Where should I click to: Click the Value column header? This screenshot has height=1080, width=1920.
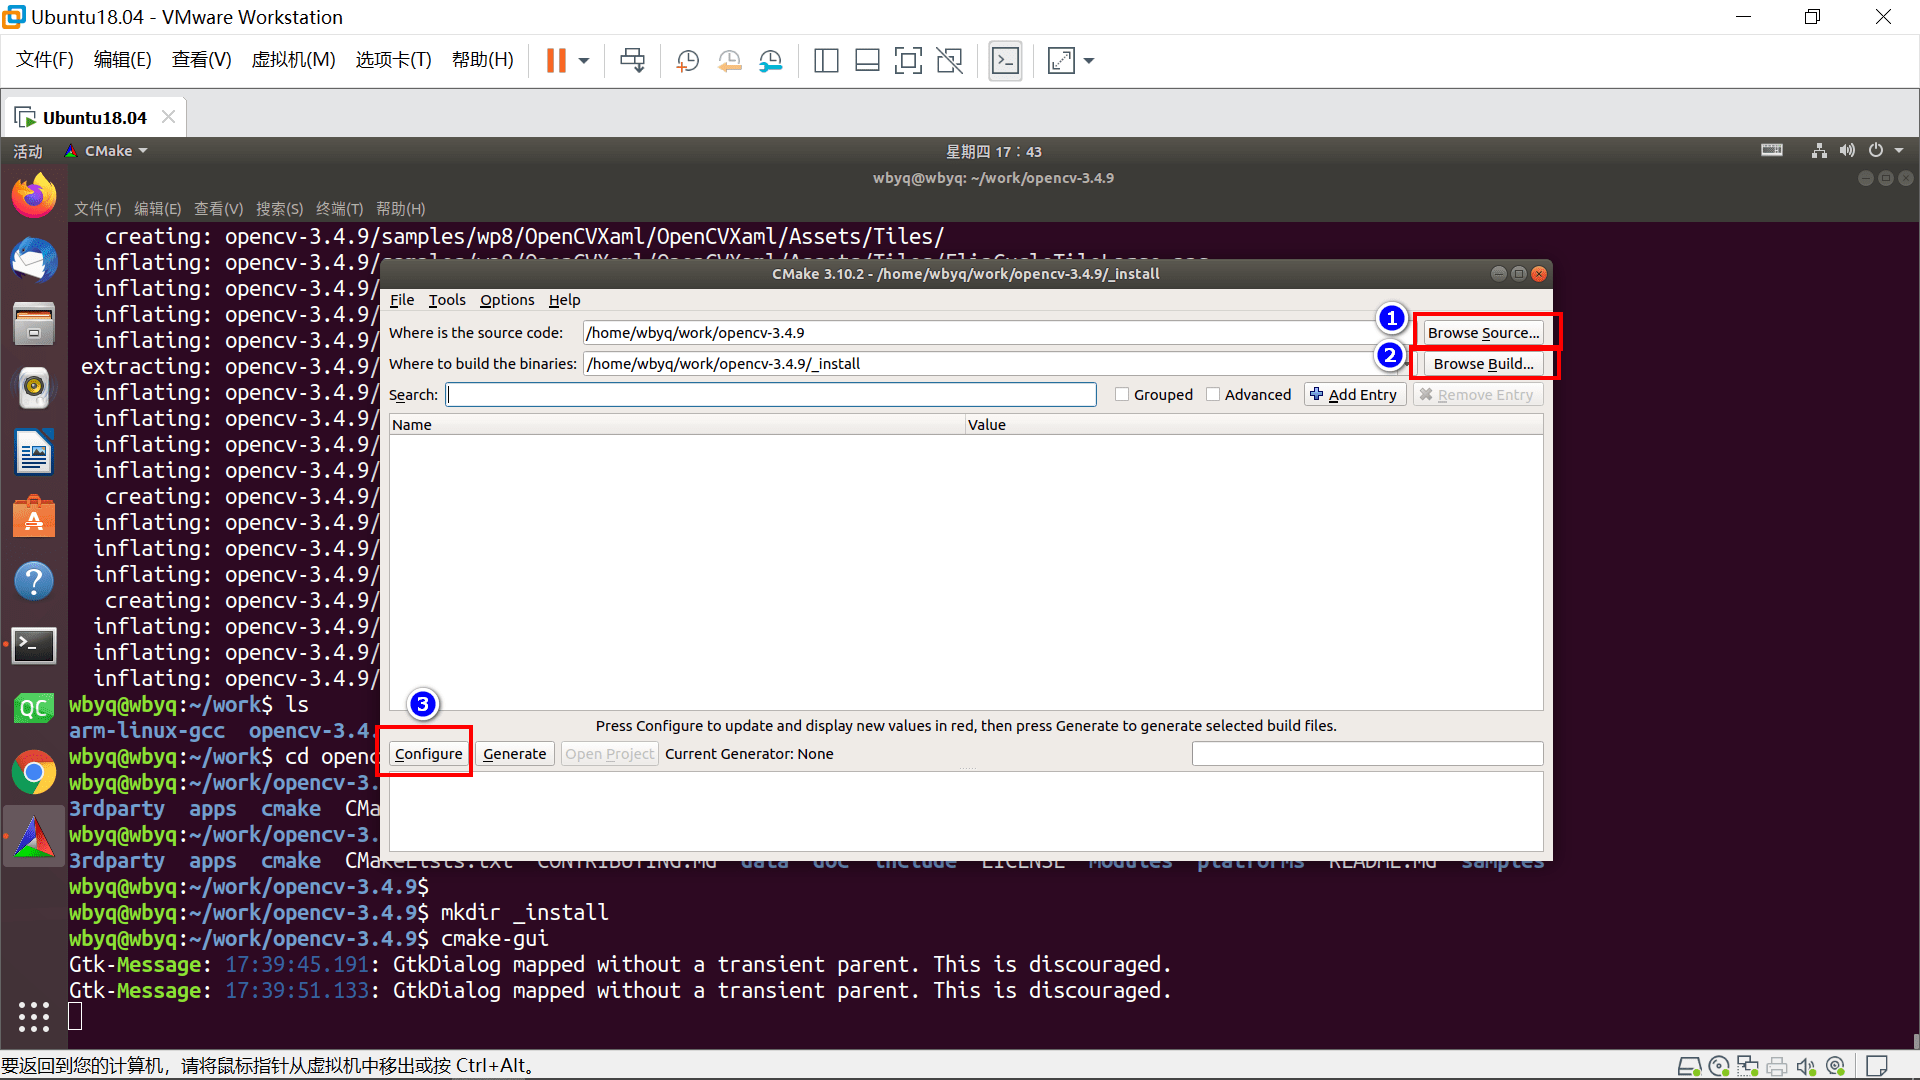tap(1254, 425)
